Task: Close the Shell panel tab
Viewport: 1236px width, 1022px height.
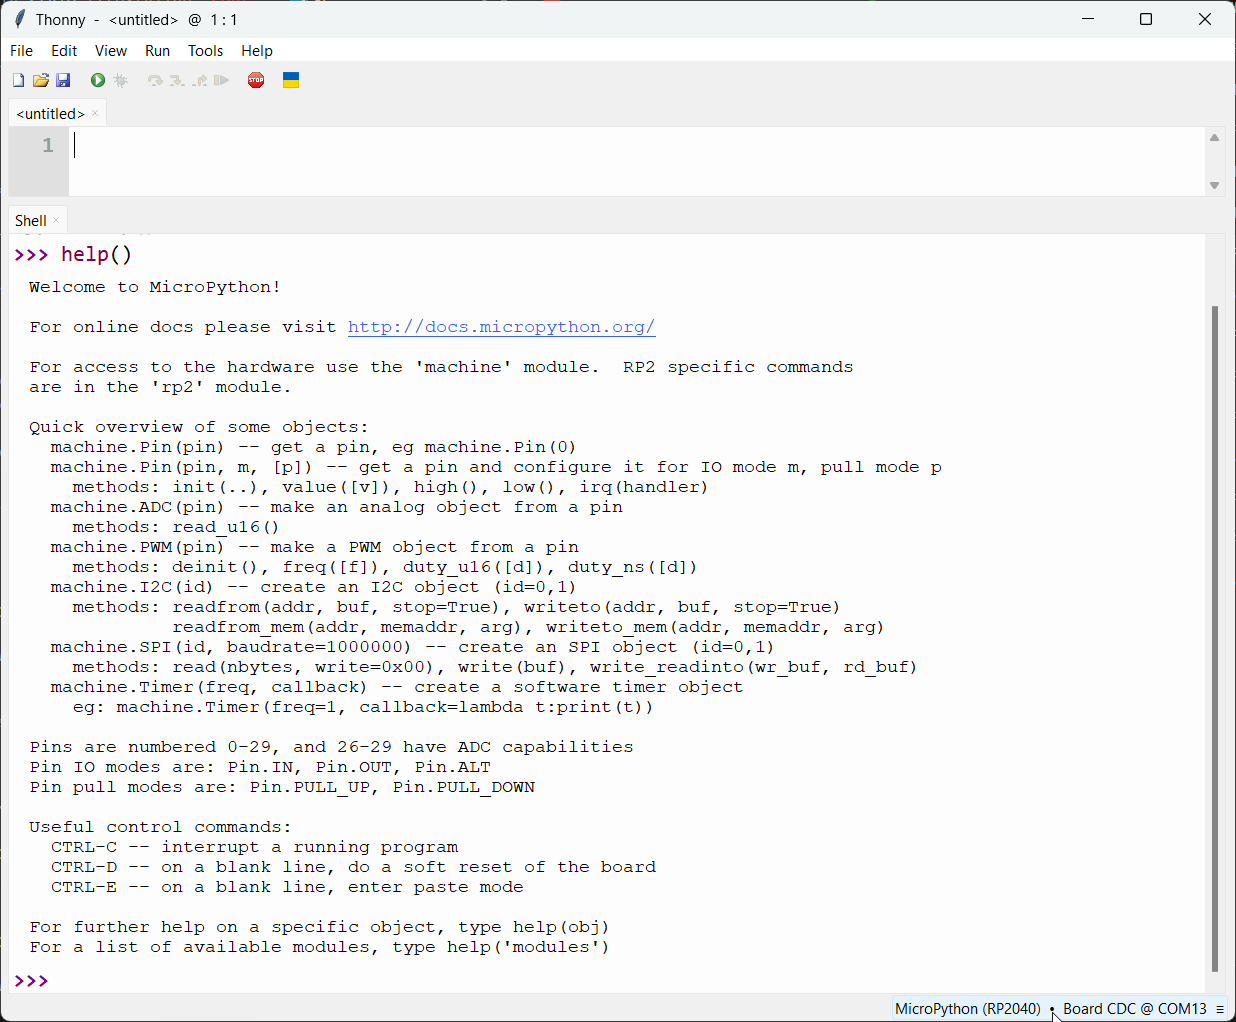Action: [56, 220]
